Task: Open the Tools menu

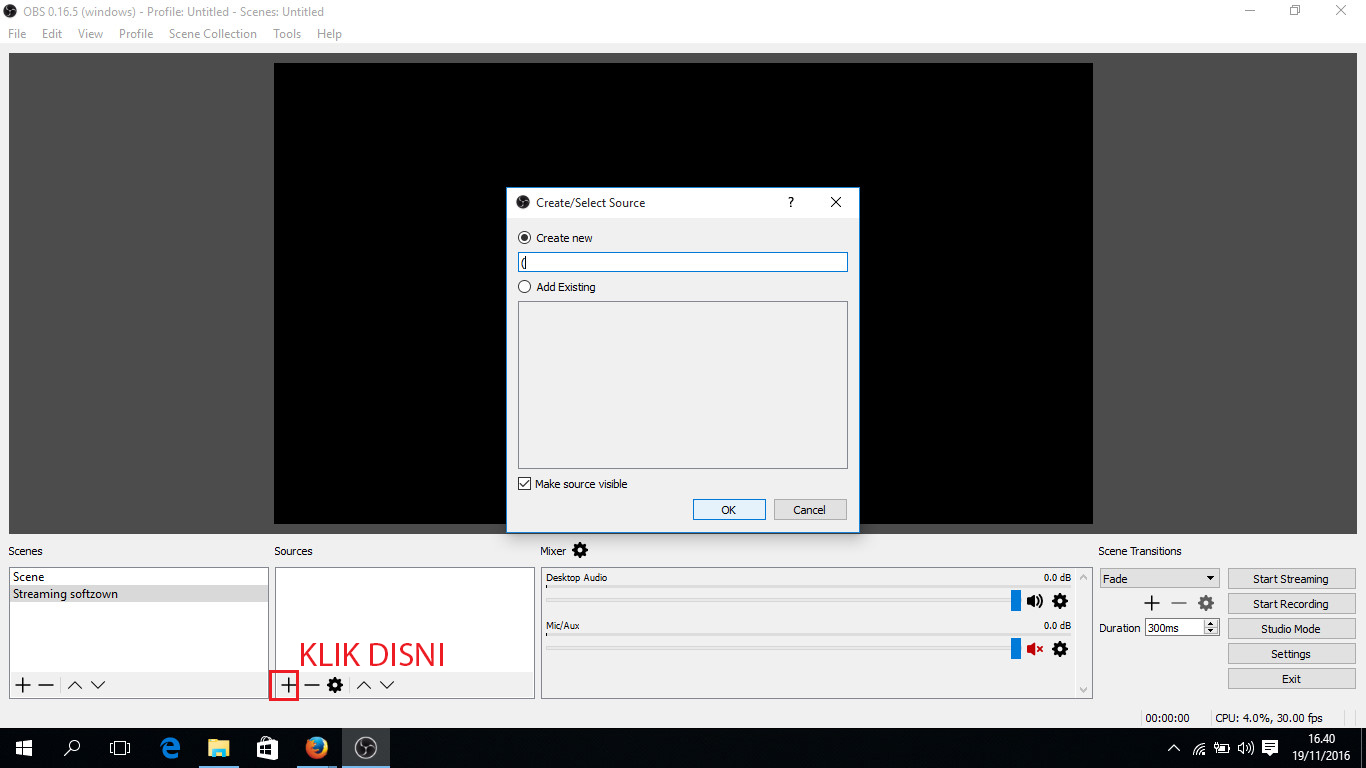Action: tap(287, 33)
